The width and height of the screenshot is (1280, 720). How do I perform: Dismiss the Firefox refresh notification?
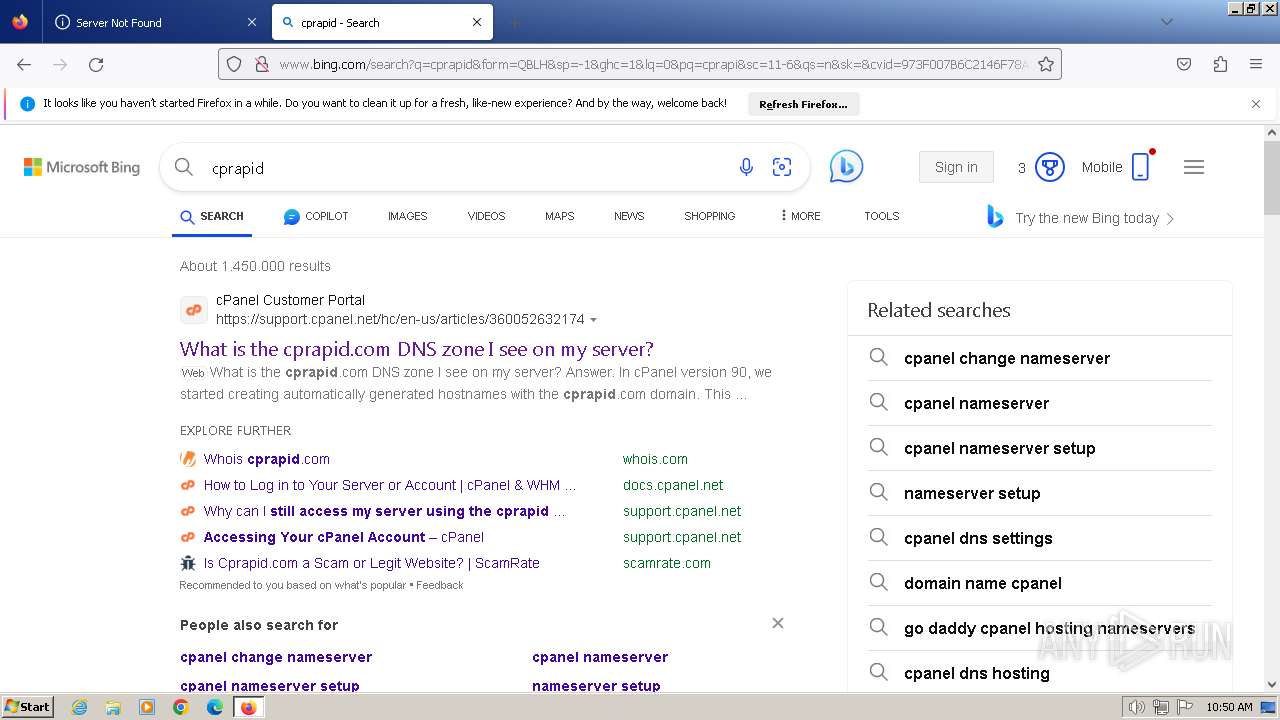point(1256,103)
